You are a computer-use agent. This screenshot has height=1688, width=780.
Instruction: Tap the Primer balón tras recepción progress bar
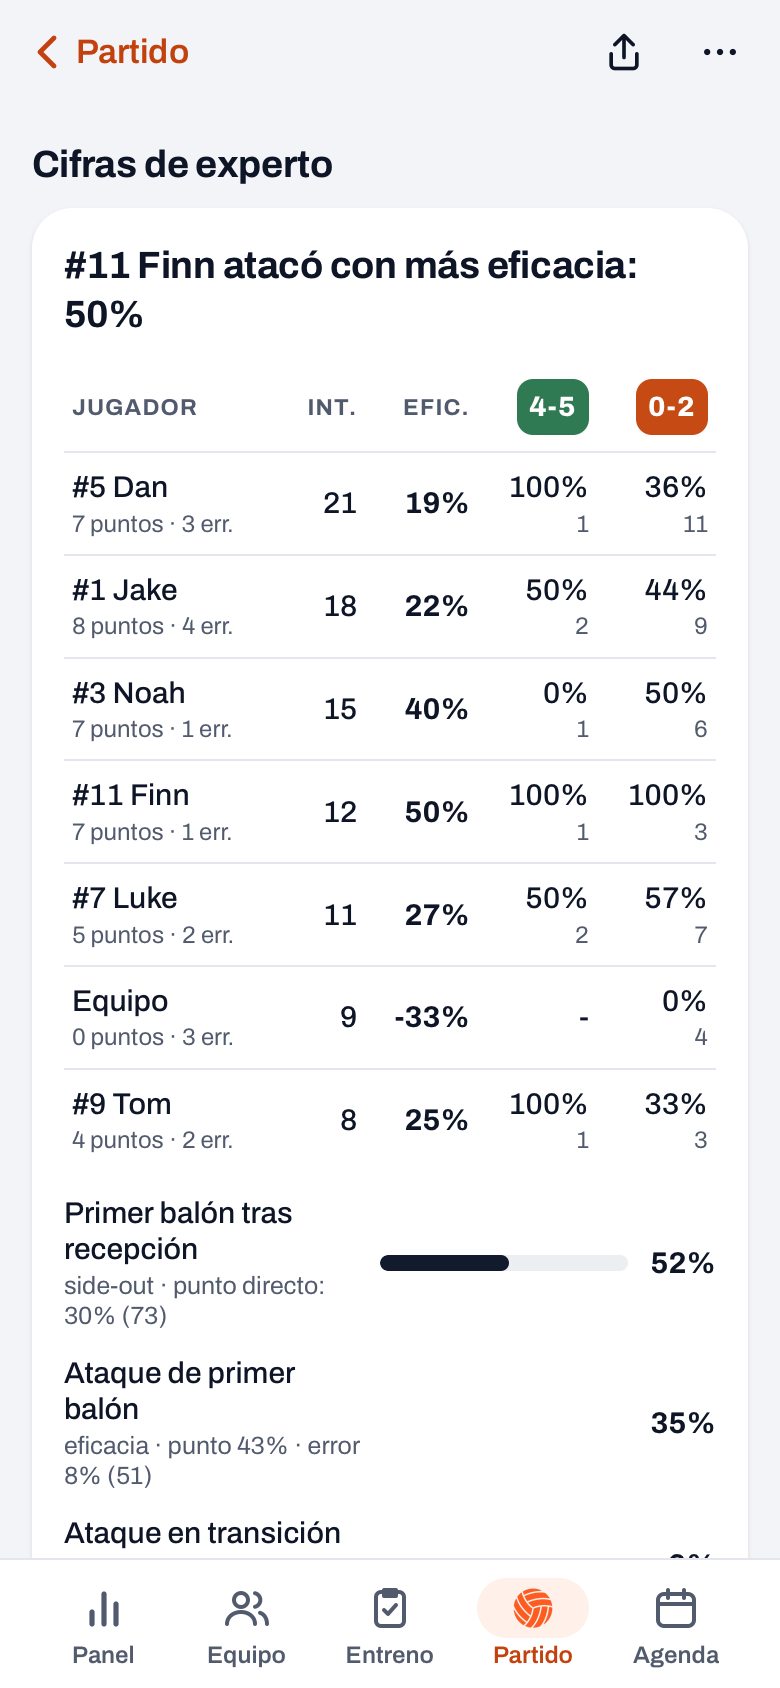coord(504,1263)
